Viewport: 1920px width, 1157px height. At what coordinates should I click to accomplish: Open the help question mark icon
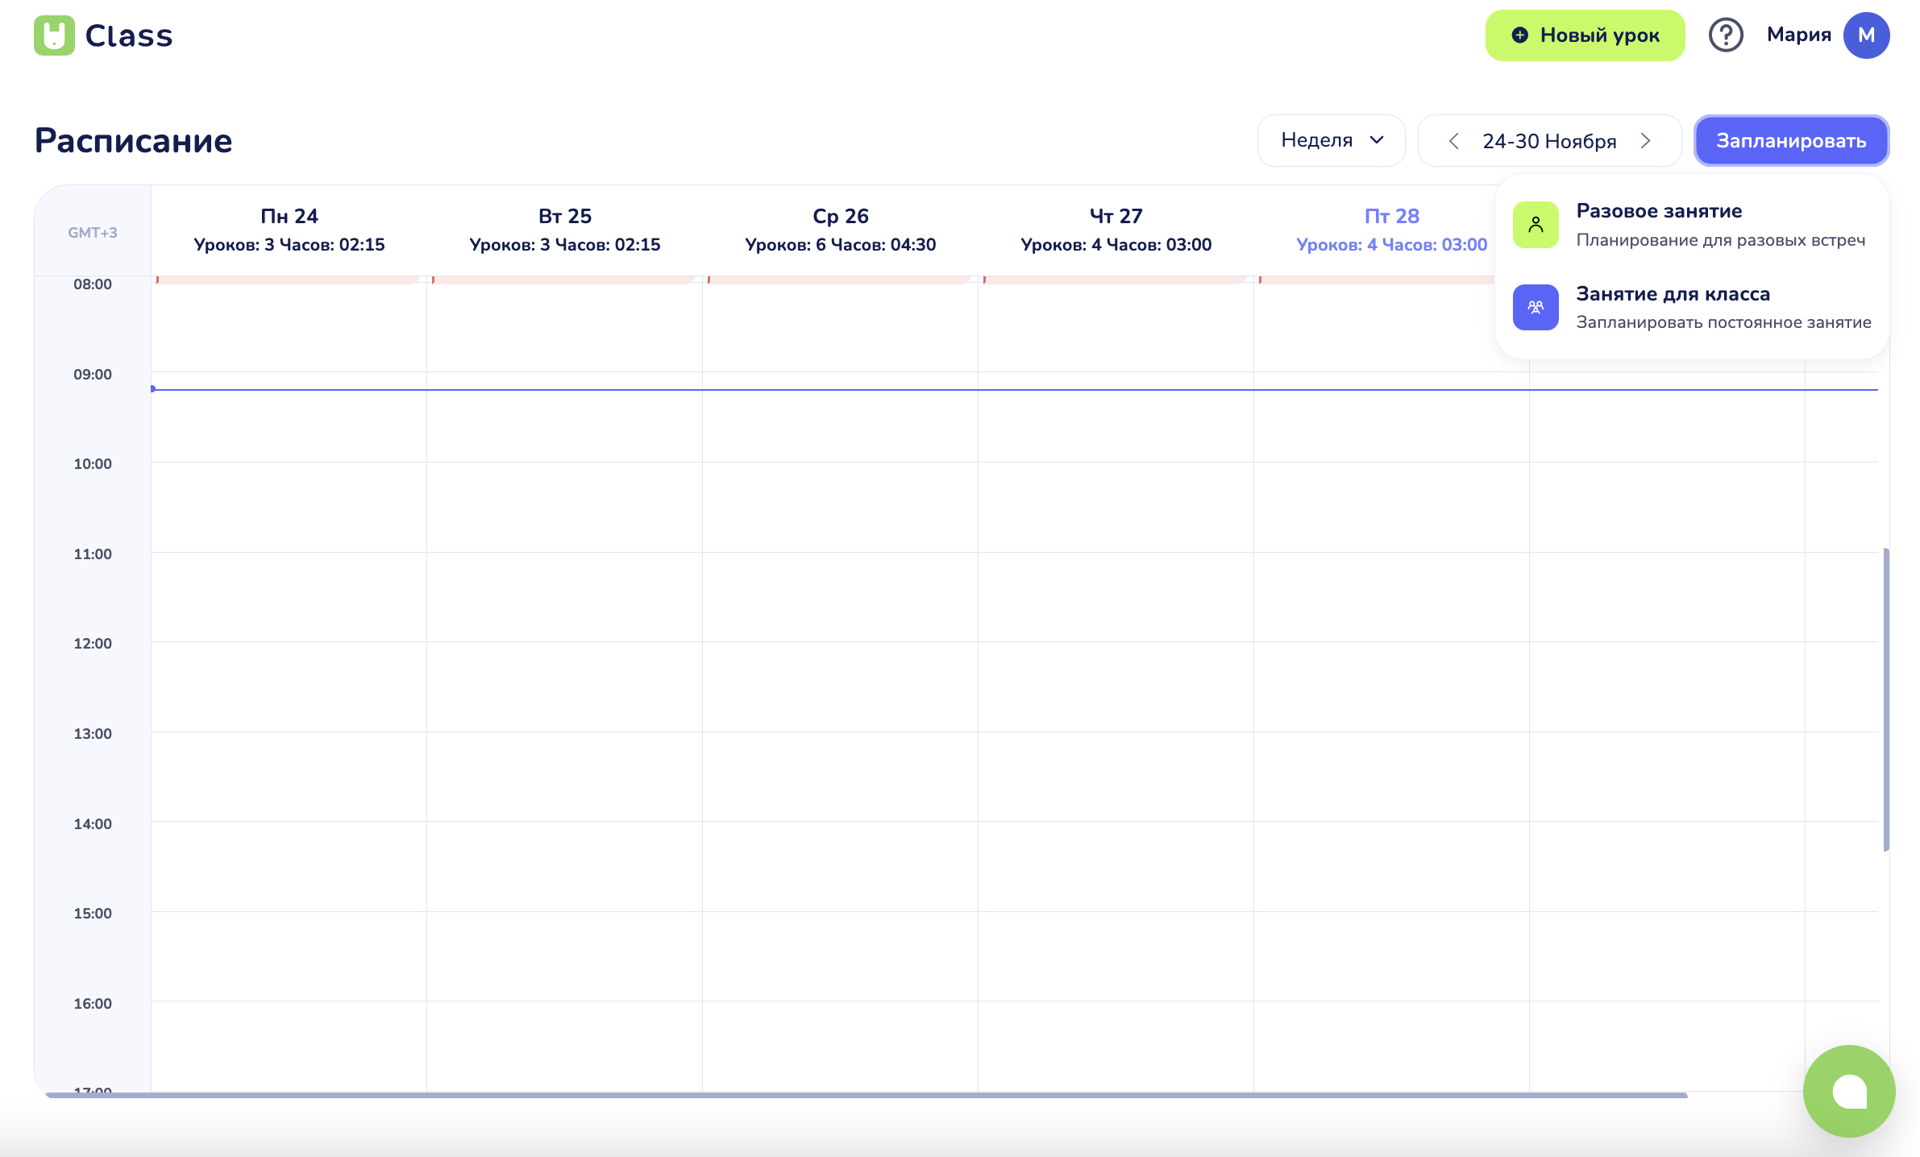click(x=1725, y=35)
